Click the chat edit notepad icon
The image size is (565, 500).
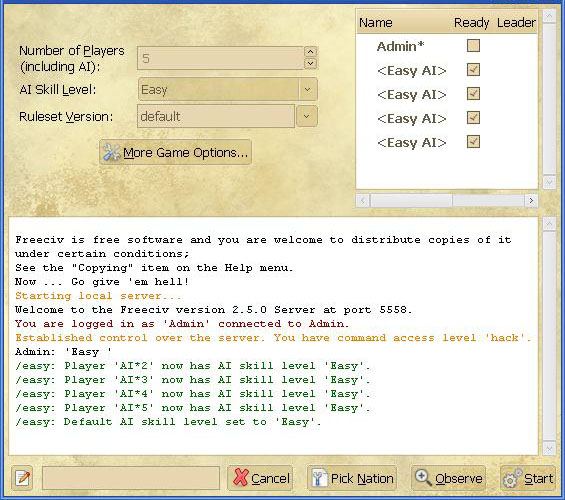pos(22,478)
